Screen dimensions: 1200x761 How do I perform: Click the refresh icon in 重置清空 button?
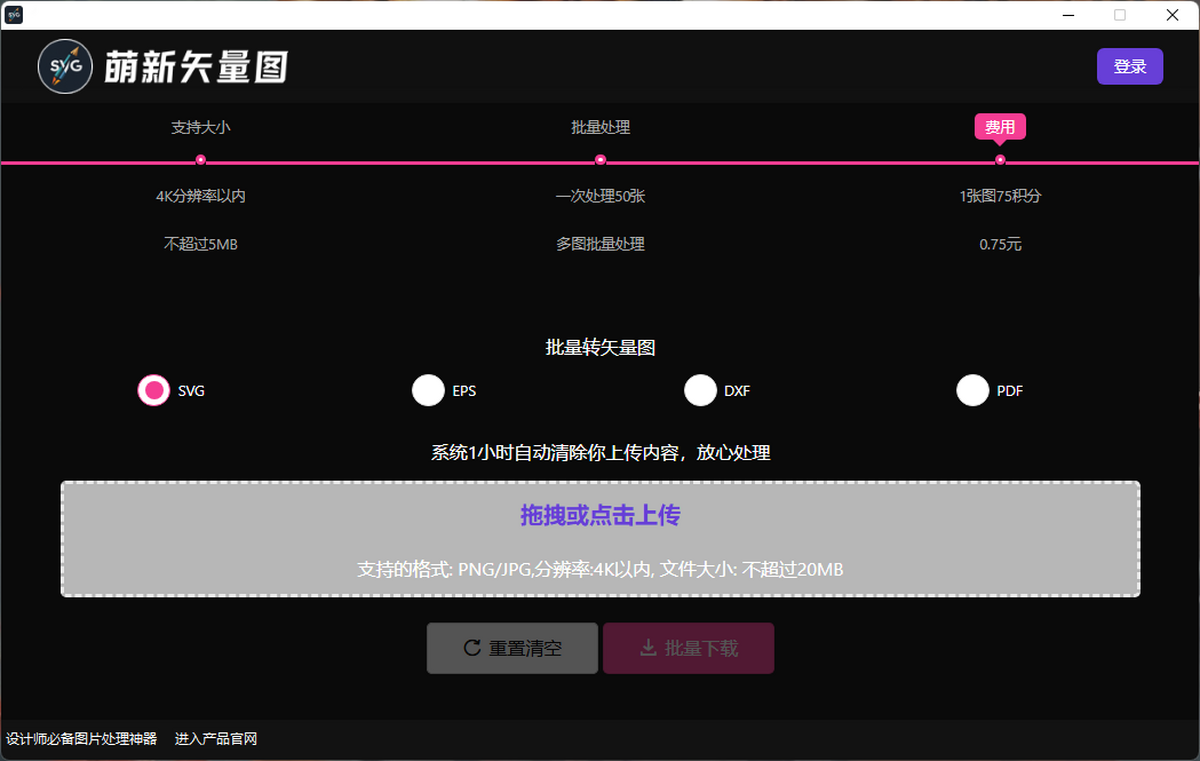pos(473,648)
